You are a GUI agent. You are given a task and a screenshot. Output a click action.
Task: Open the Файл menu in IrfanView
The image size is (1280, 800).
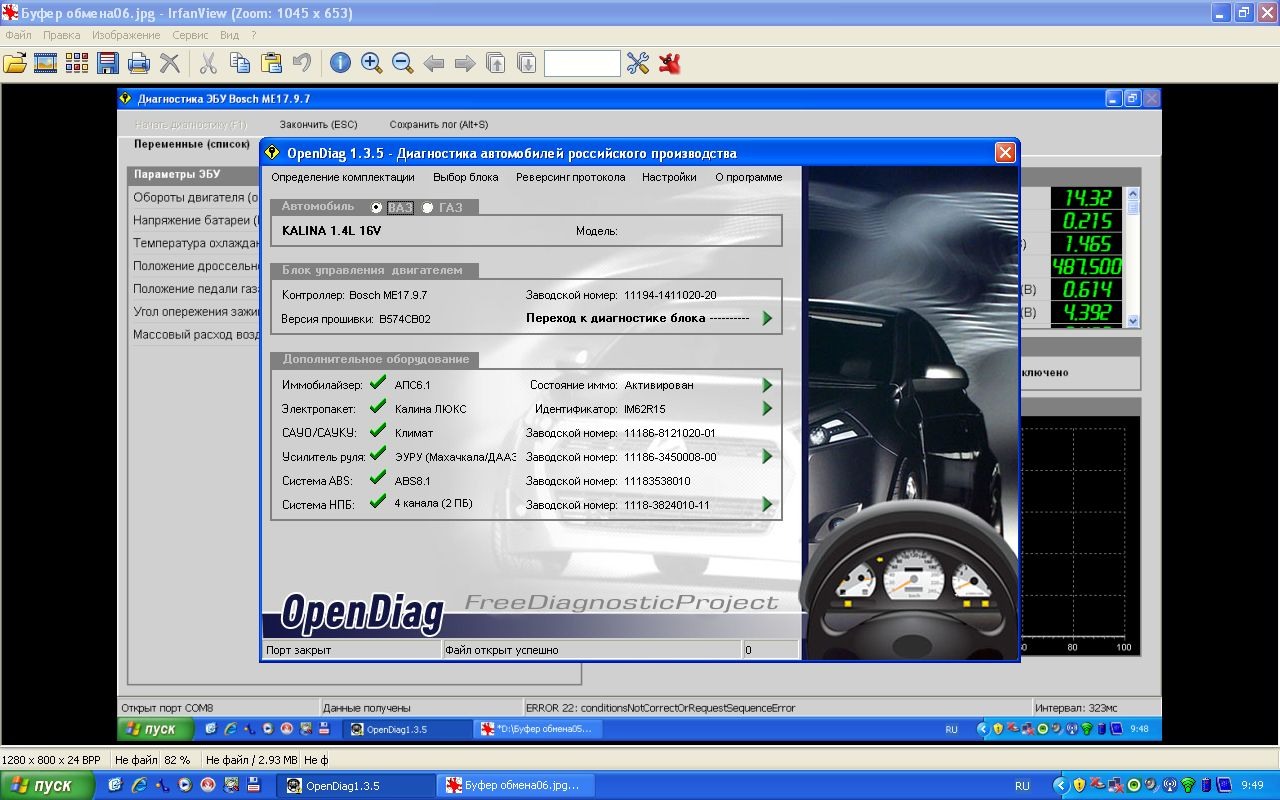pyautogui.click(x=18, y=35)
